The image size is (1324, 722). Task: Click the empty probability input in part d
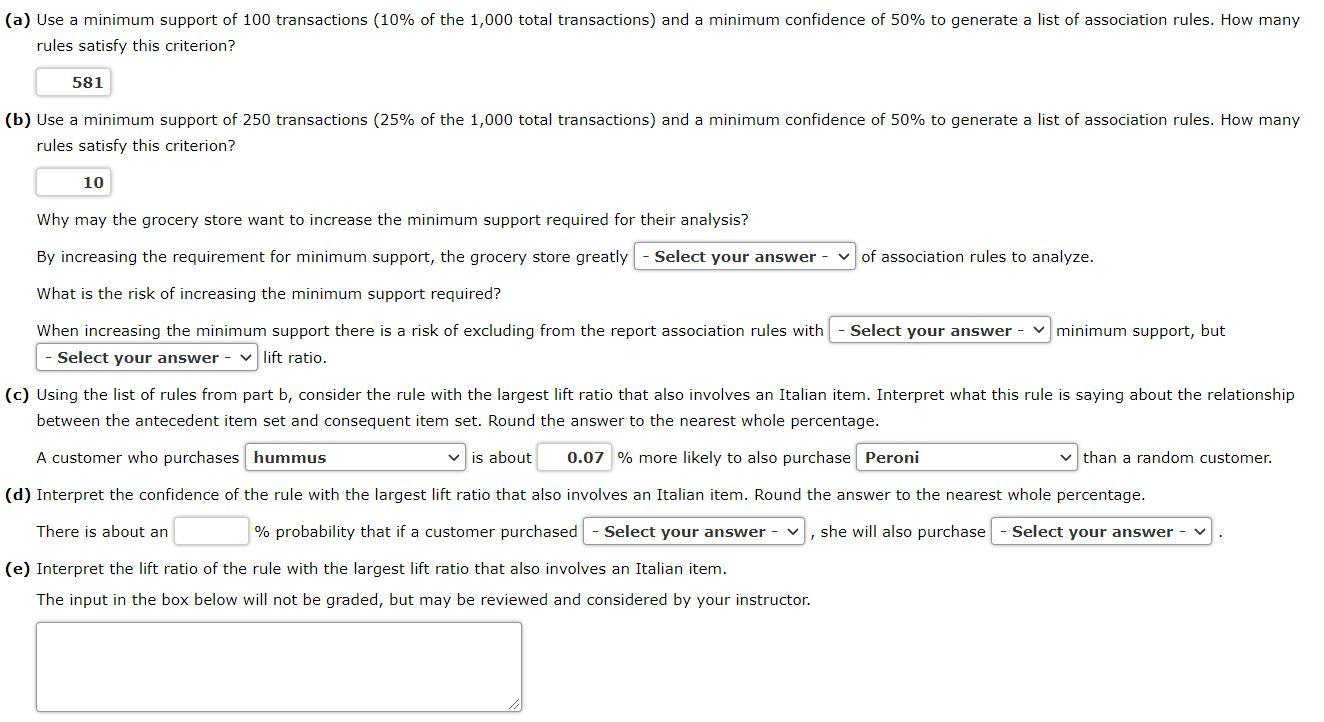tap(210, 531)
